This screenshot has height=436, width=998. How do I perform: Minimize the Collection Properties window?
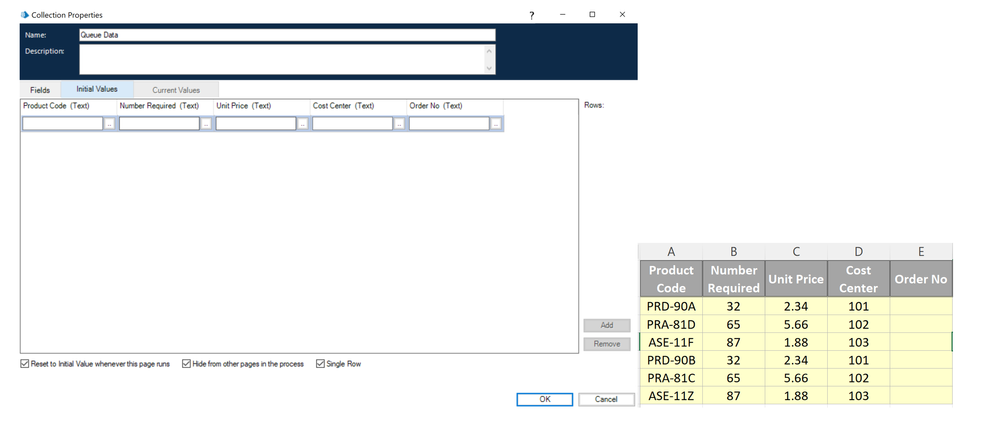(x=563, y=15)
